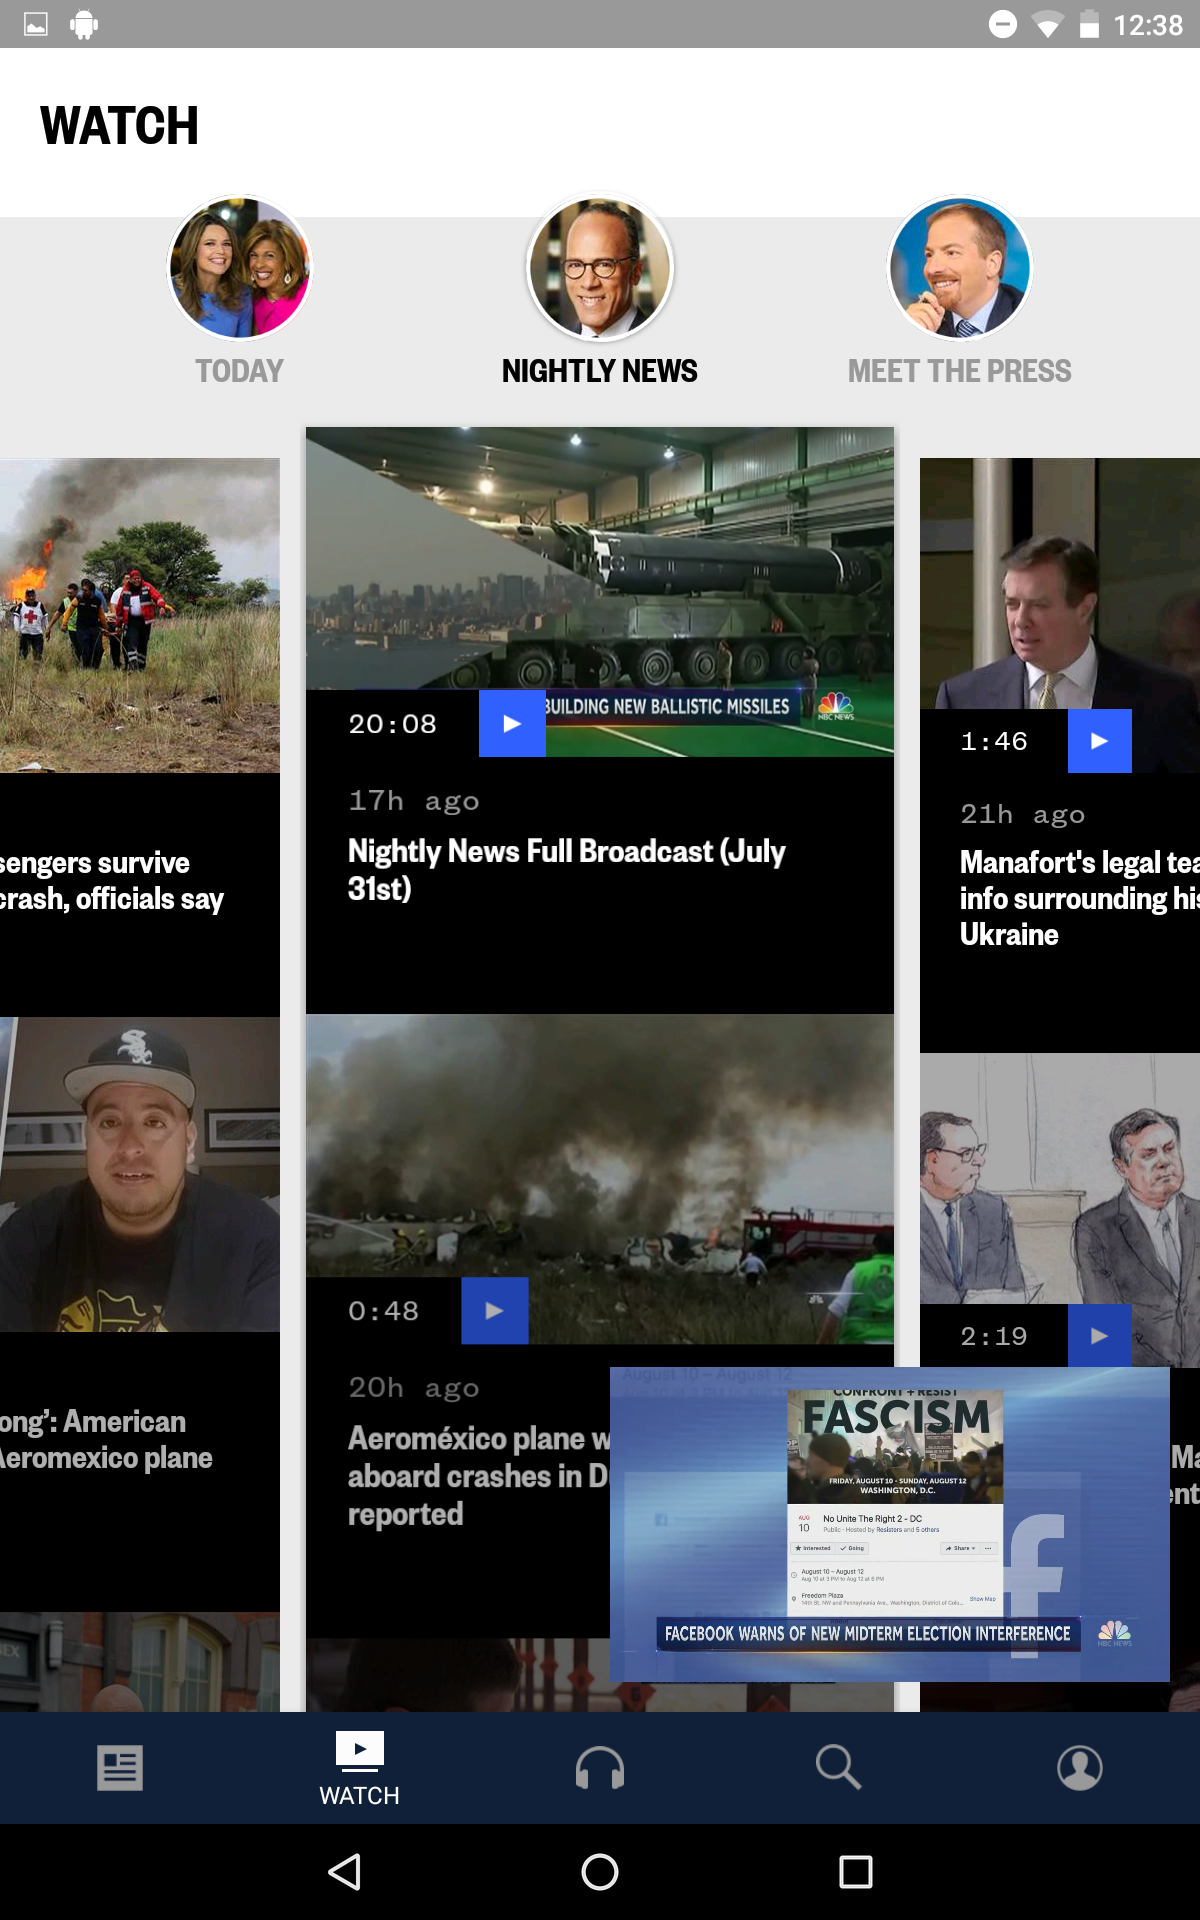
Task: Tap the 12:38 clock in status bar
Action: (x=1148, y=25)
